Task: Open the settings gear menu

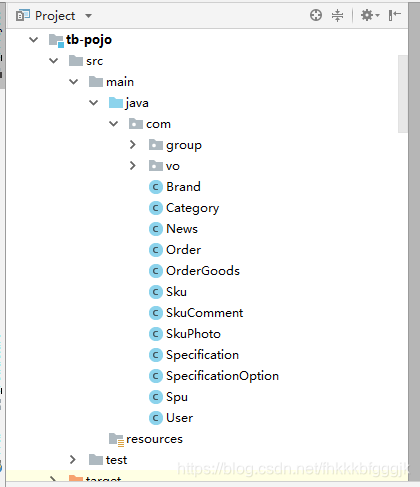Action: (370, 15)
